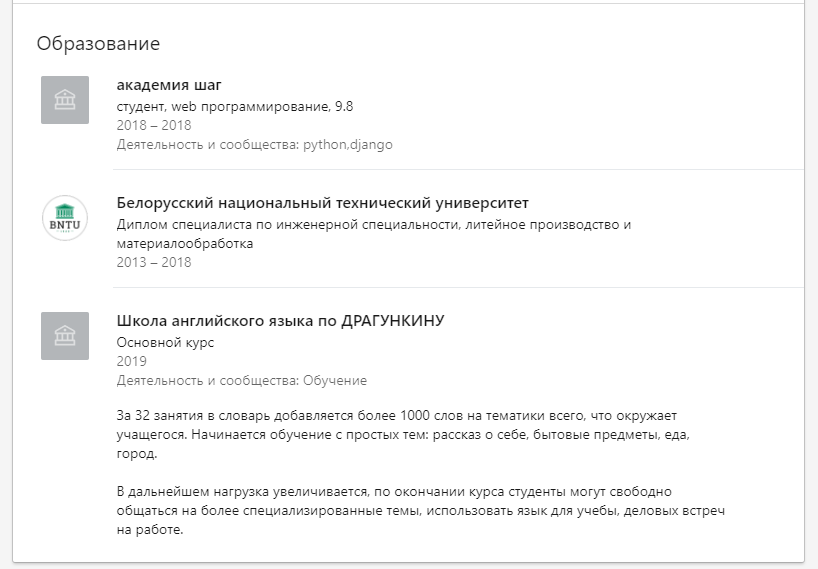818x569 pixels.
Task: Open Школа английского языка по ДРАГУНКИНУ title
Action: click(x=280, y=320)
